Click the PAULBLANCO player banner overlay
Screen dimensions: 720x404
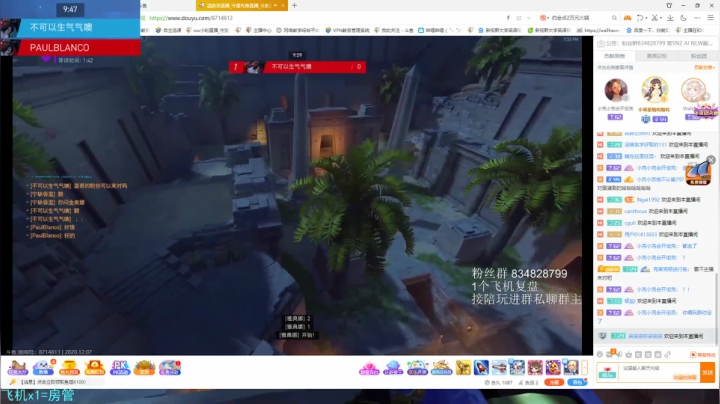click(70, 47)
